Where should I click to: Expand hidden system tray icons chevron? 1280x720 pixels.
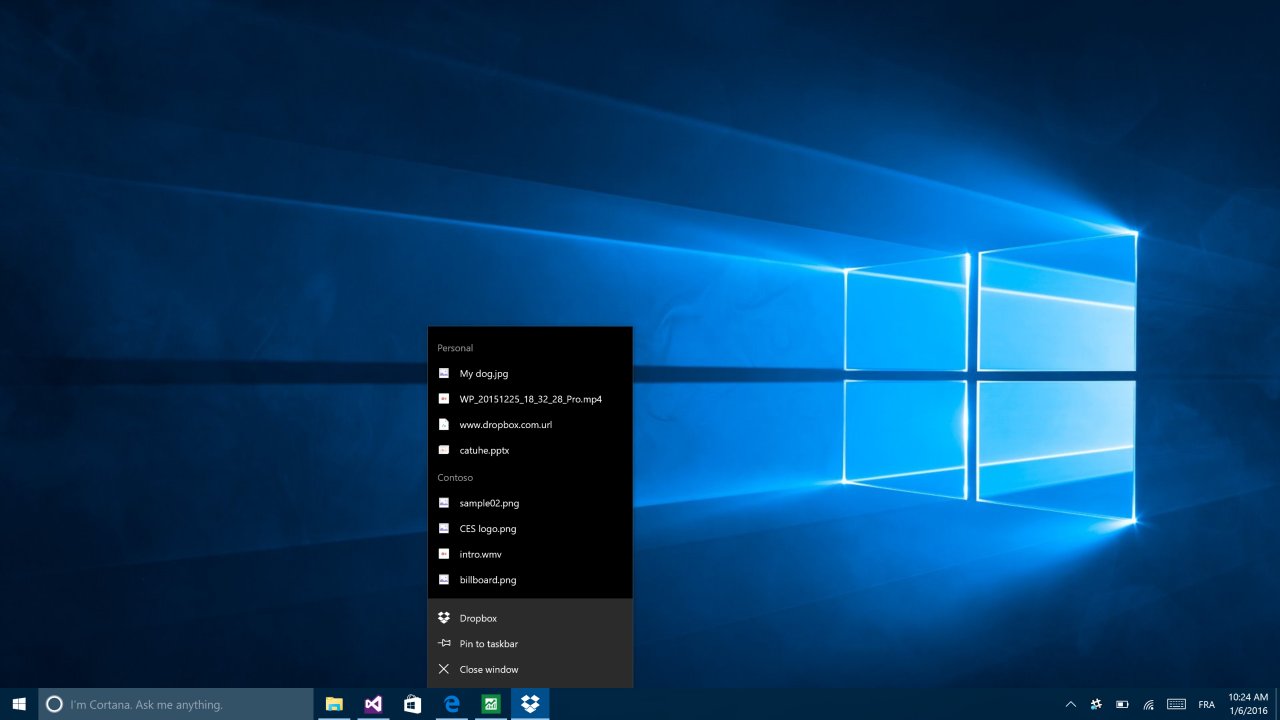click(x=1070, y=704)
